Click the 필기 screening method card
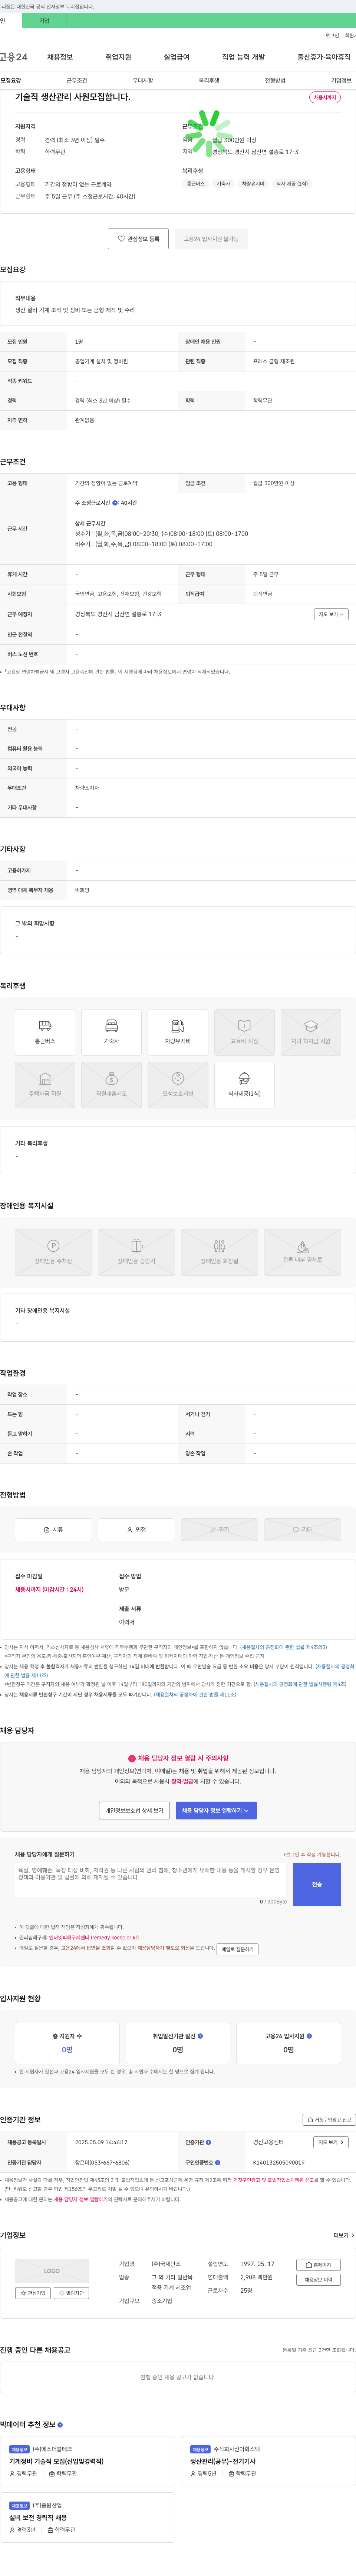This screenshot has width=356, height=2576. click(219, 1529)
